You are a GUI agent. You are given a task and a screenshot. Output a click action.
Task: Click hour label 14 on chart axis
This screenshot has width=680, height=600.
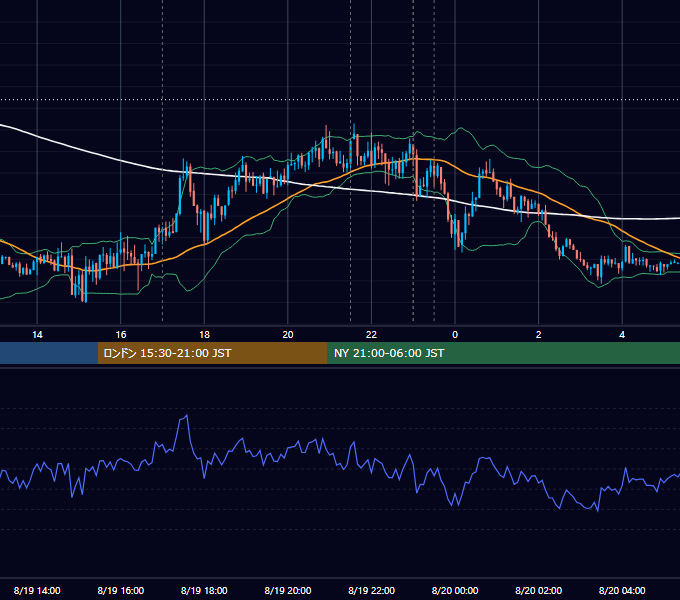[37, 335]
